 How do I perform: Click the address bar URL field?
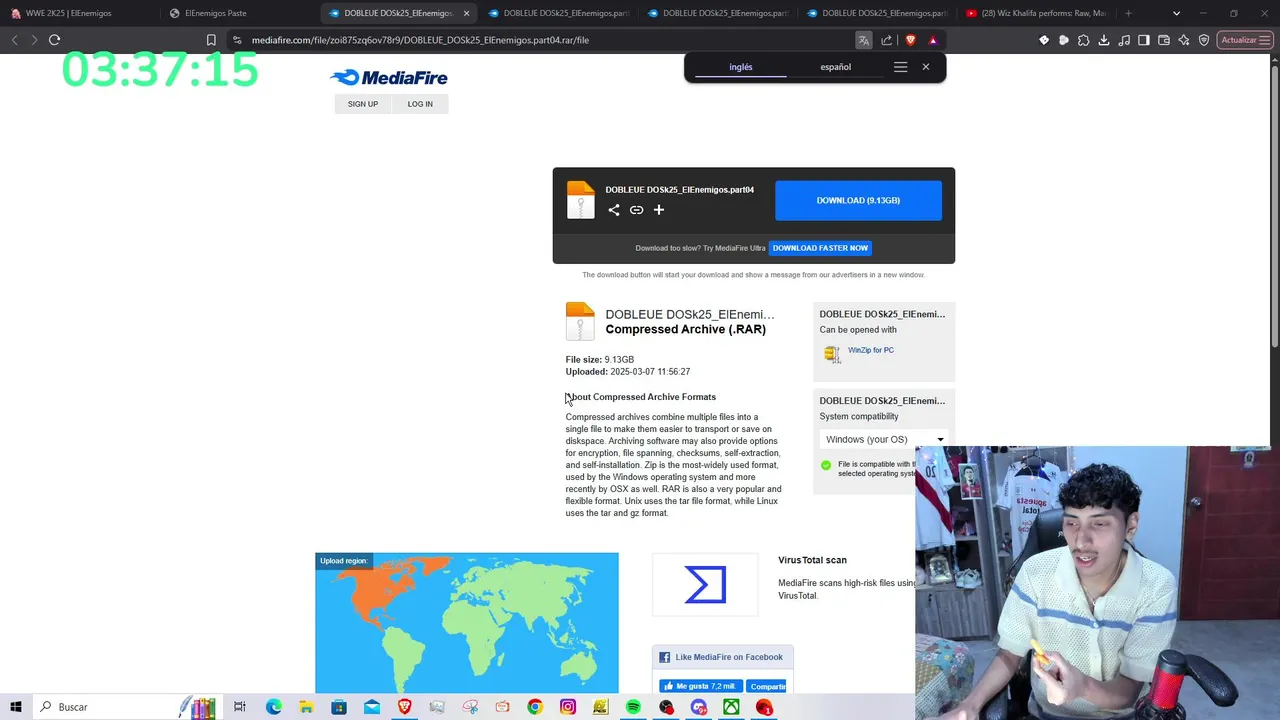[x=540, y=40]
